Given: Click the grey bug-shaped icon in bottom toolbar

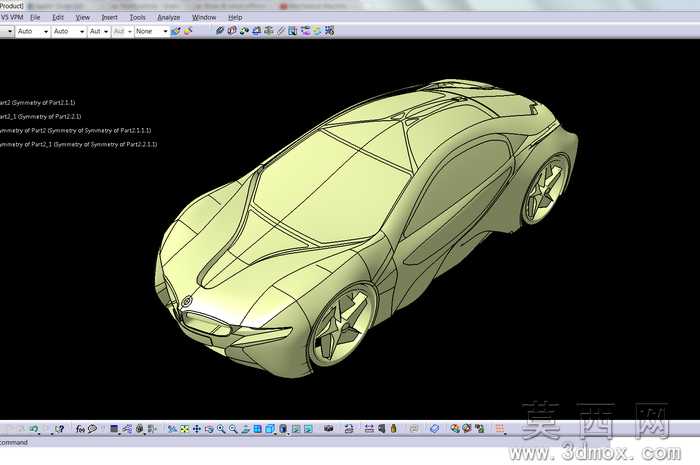Looking at the screenshot, I should pyautogui.click(x=140, y=429).
